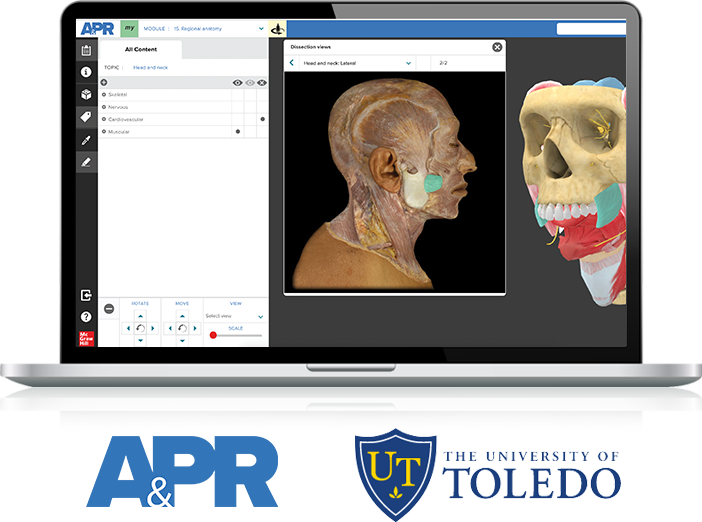
Task: Click the Scale slider track
Action: 237,335
